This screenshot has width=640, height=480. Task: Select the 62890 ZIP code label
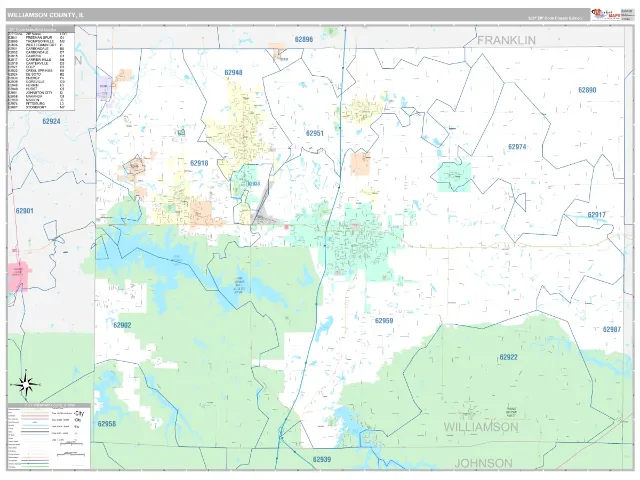(587, 90)
